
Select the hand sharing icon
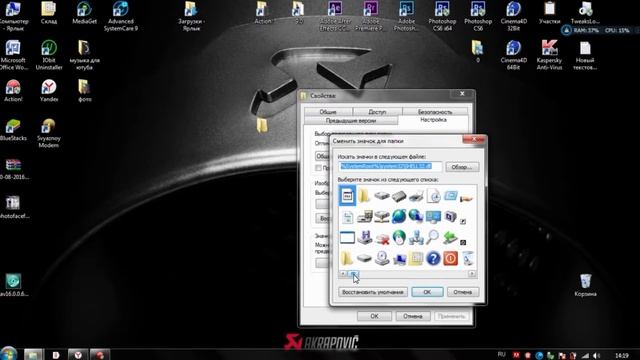[x=466, y=198]
